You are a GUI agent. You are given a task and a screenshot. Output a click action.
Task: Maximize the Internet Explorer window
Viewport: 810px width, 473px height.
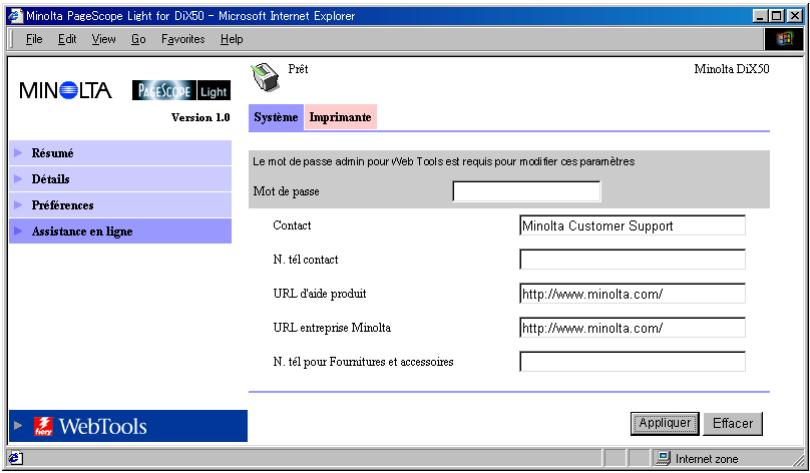click(x=776, y=16)
